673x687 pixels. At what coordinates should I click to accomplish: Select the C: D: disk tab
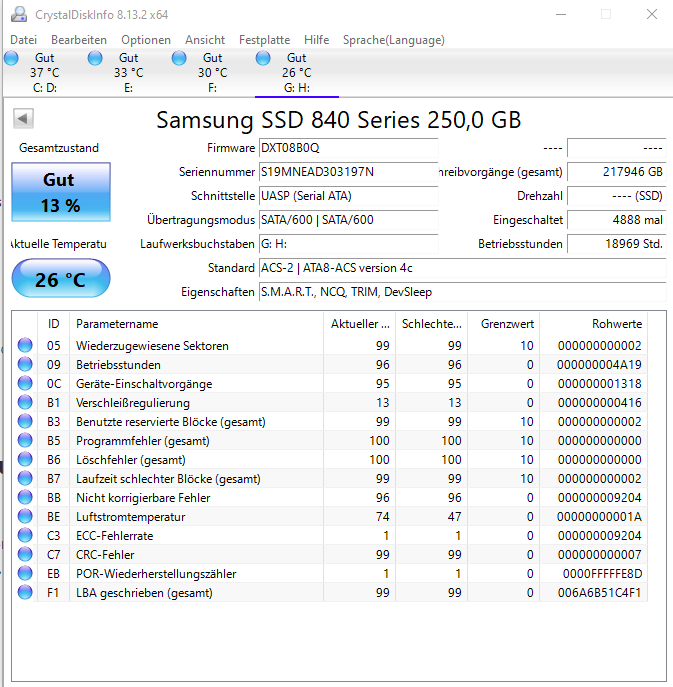click(45, 73)
